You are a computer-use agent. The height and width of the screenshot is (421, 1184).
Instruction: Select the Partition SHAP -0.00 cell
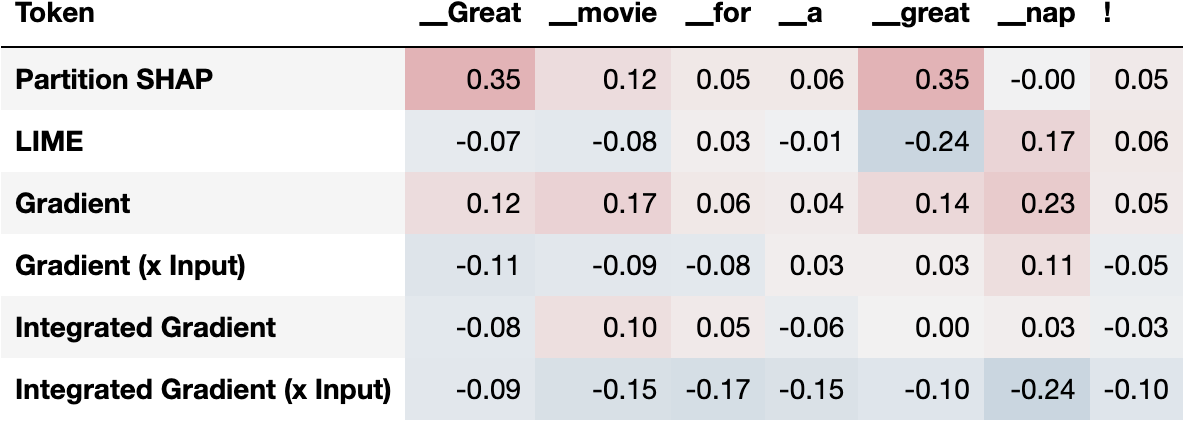(1043, 81)
